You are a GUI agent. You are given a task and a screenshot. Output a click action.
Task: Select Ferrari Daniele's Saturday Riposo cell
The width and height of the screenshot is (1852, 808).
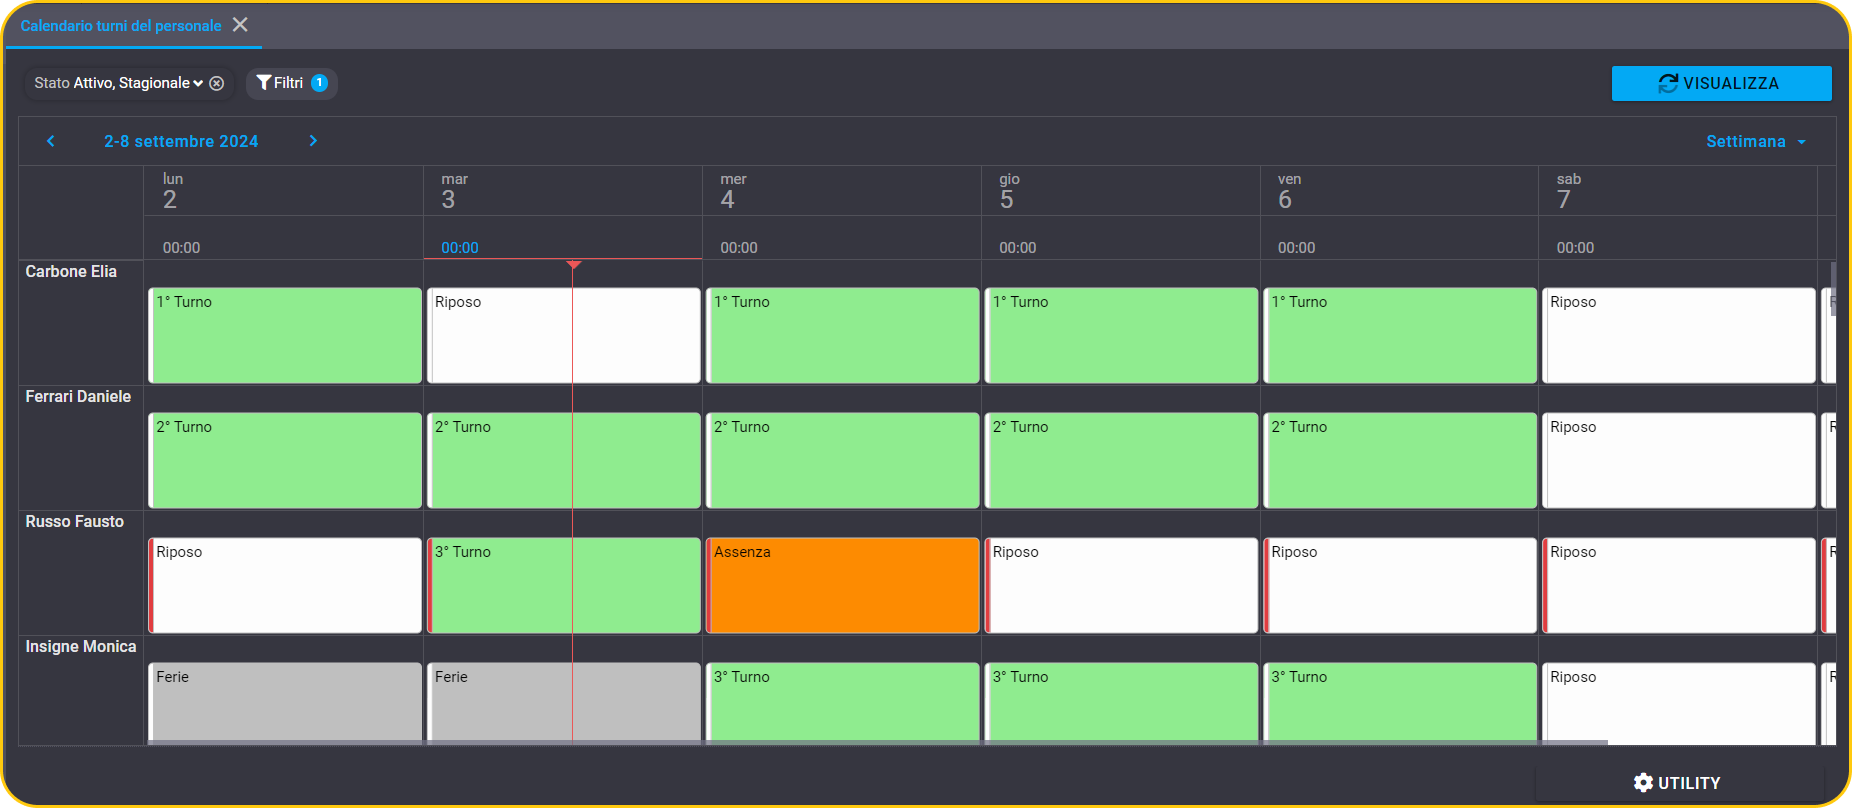[1679, 460]
